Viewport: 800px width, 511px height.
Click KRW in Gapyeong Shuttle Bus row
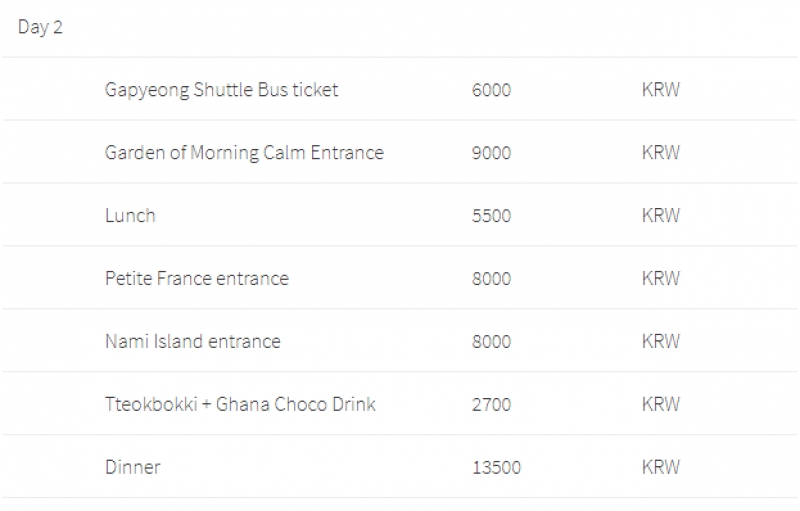[661, 90]
